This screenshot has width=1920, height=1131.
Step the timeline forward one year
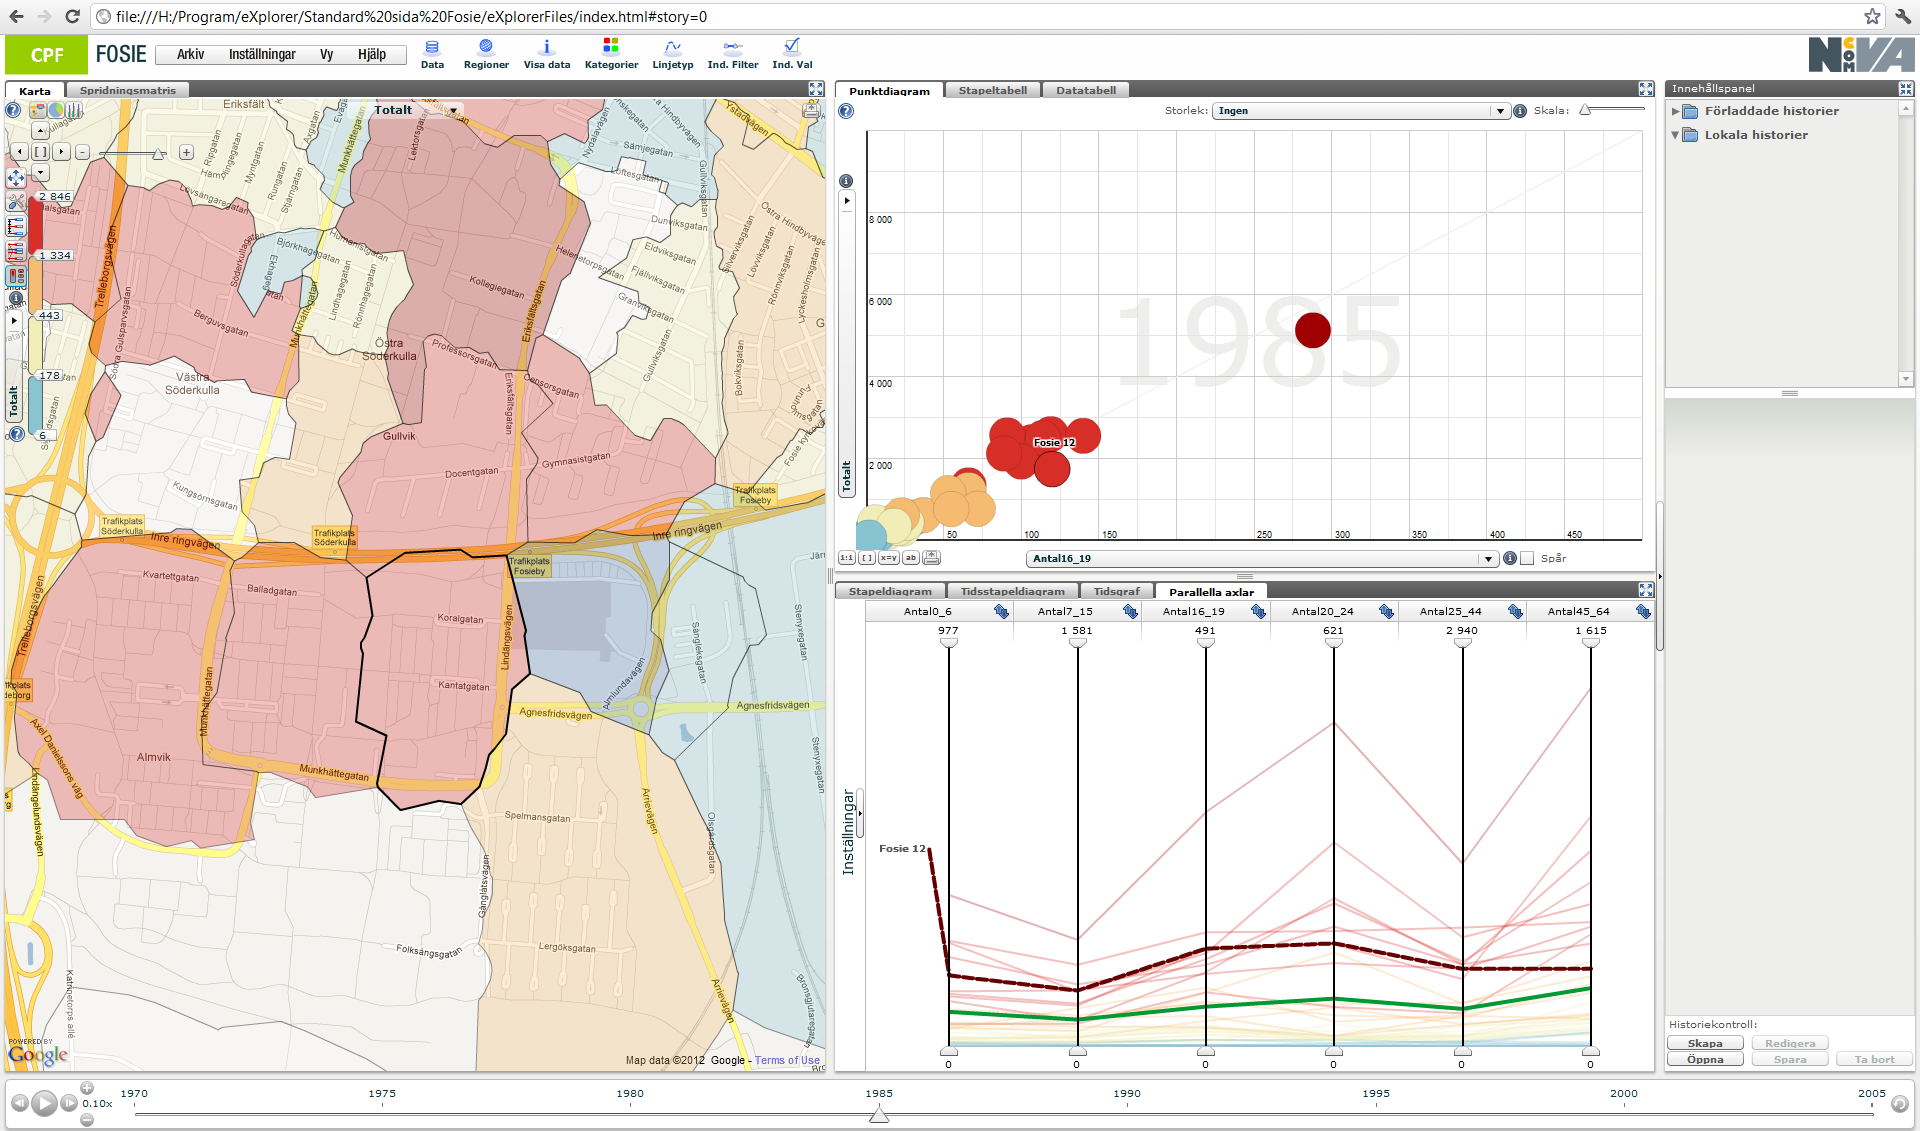click(x=68, y=1103)
